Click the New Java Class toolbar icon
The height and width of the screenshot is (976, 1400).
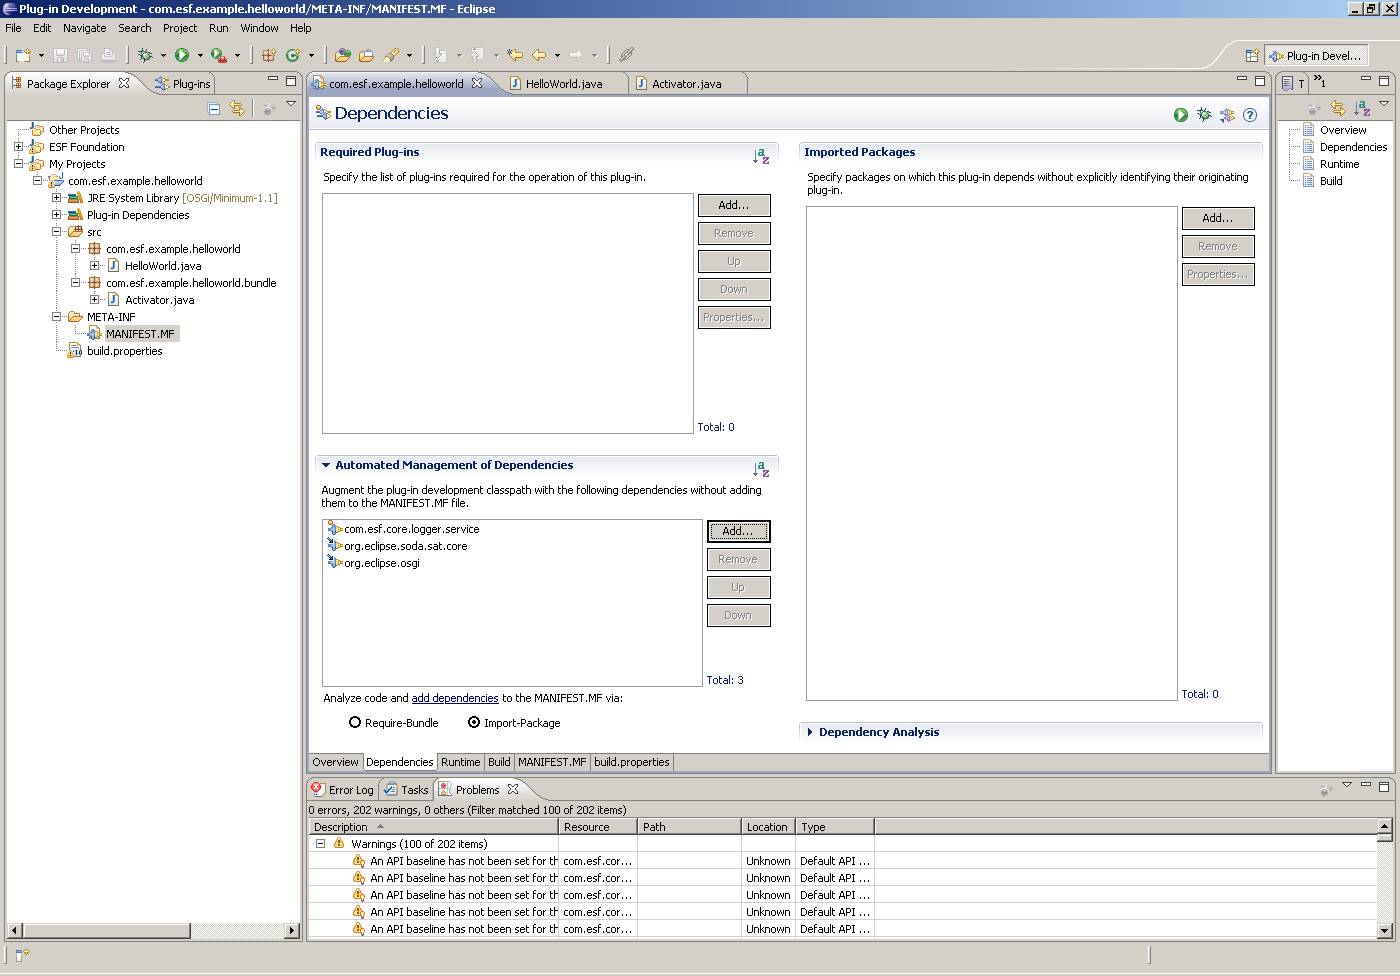point(293,55)
